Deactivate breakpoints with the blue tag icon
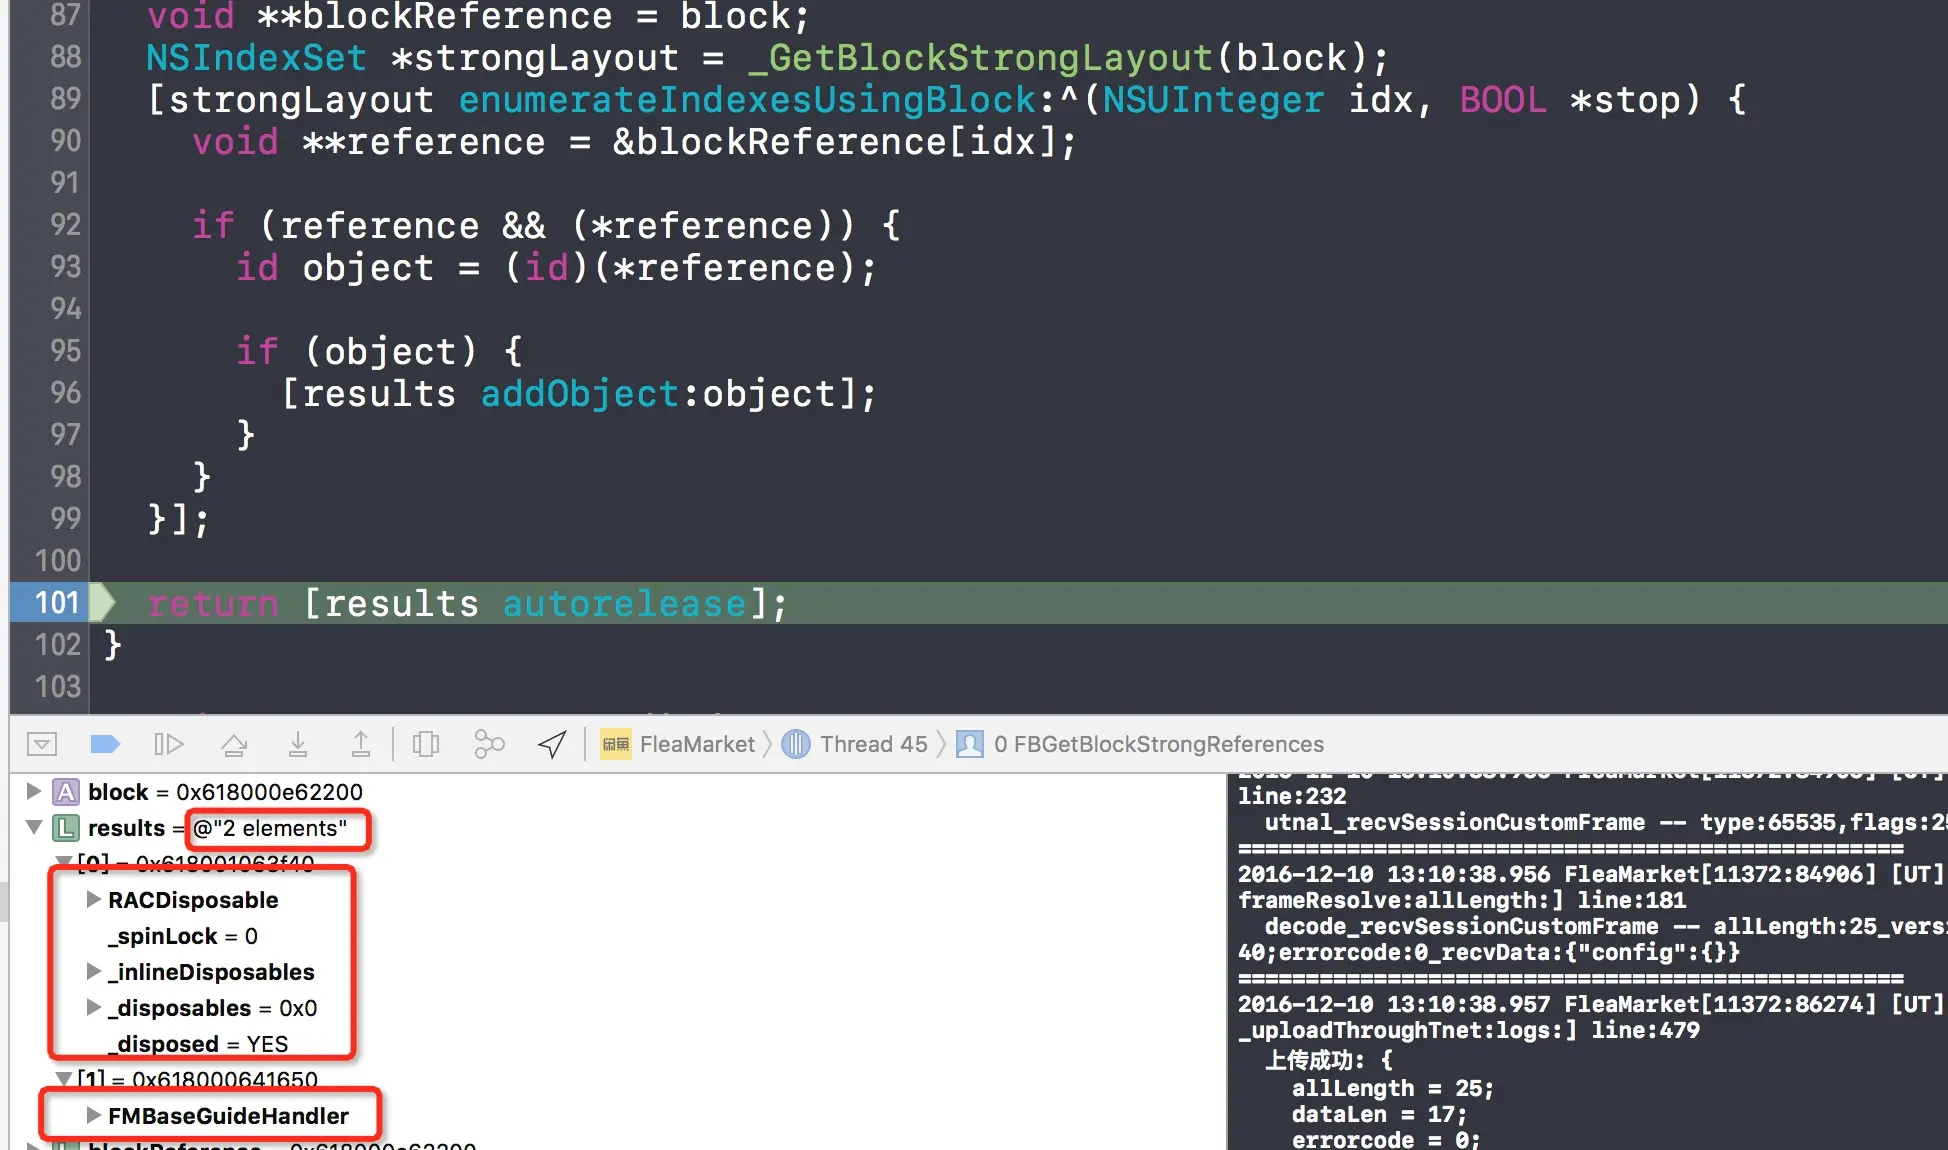The width and height of the screenshot is (1948, 1150). (x=105, y=744)
